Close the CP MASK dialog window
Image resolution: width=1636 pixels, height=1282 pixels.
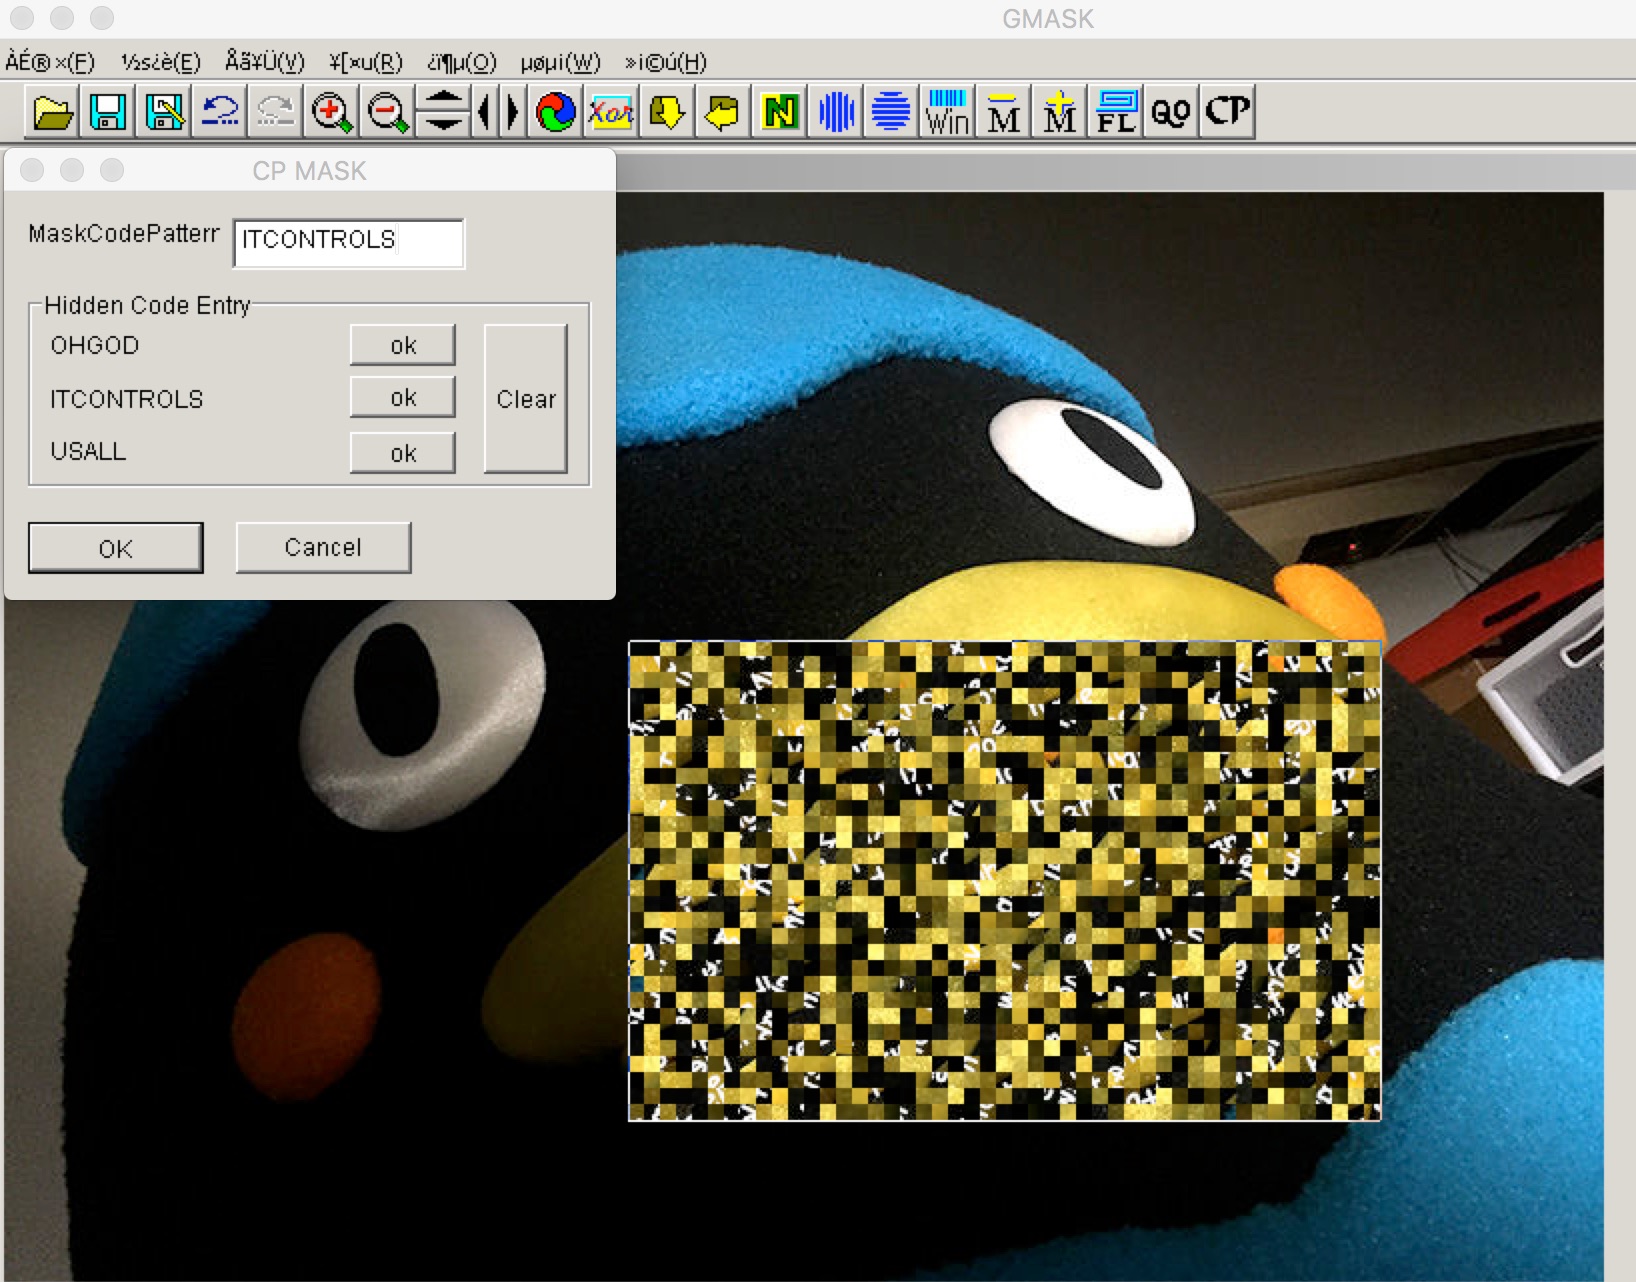pos(32,170)
